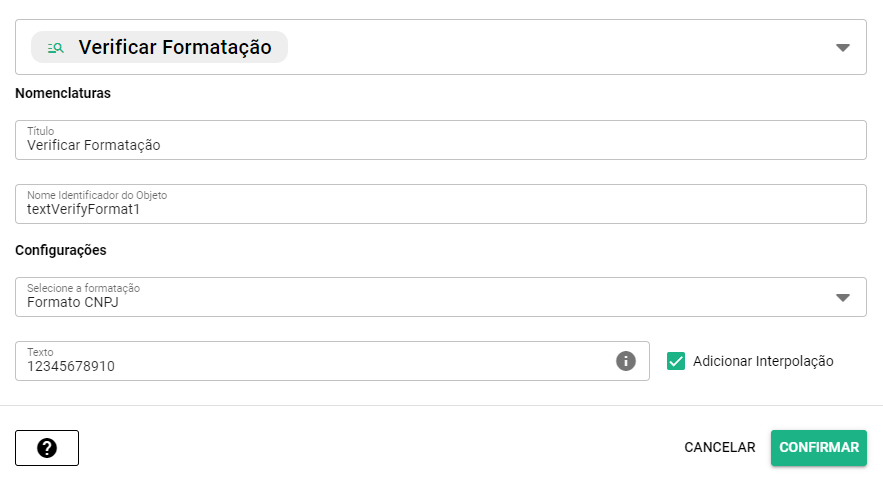Screen dimensions: 883x484
Task: Click the small Título floating label
Action: (x=40, y=131)
